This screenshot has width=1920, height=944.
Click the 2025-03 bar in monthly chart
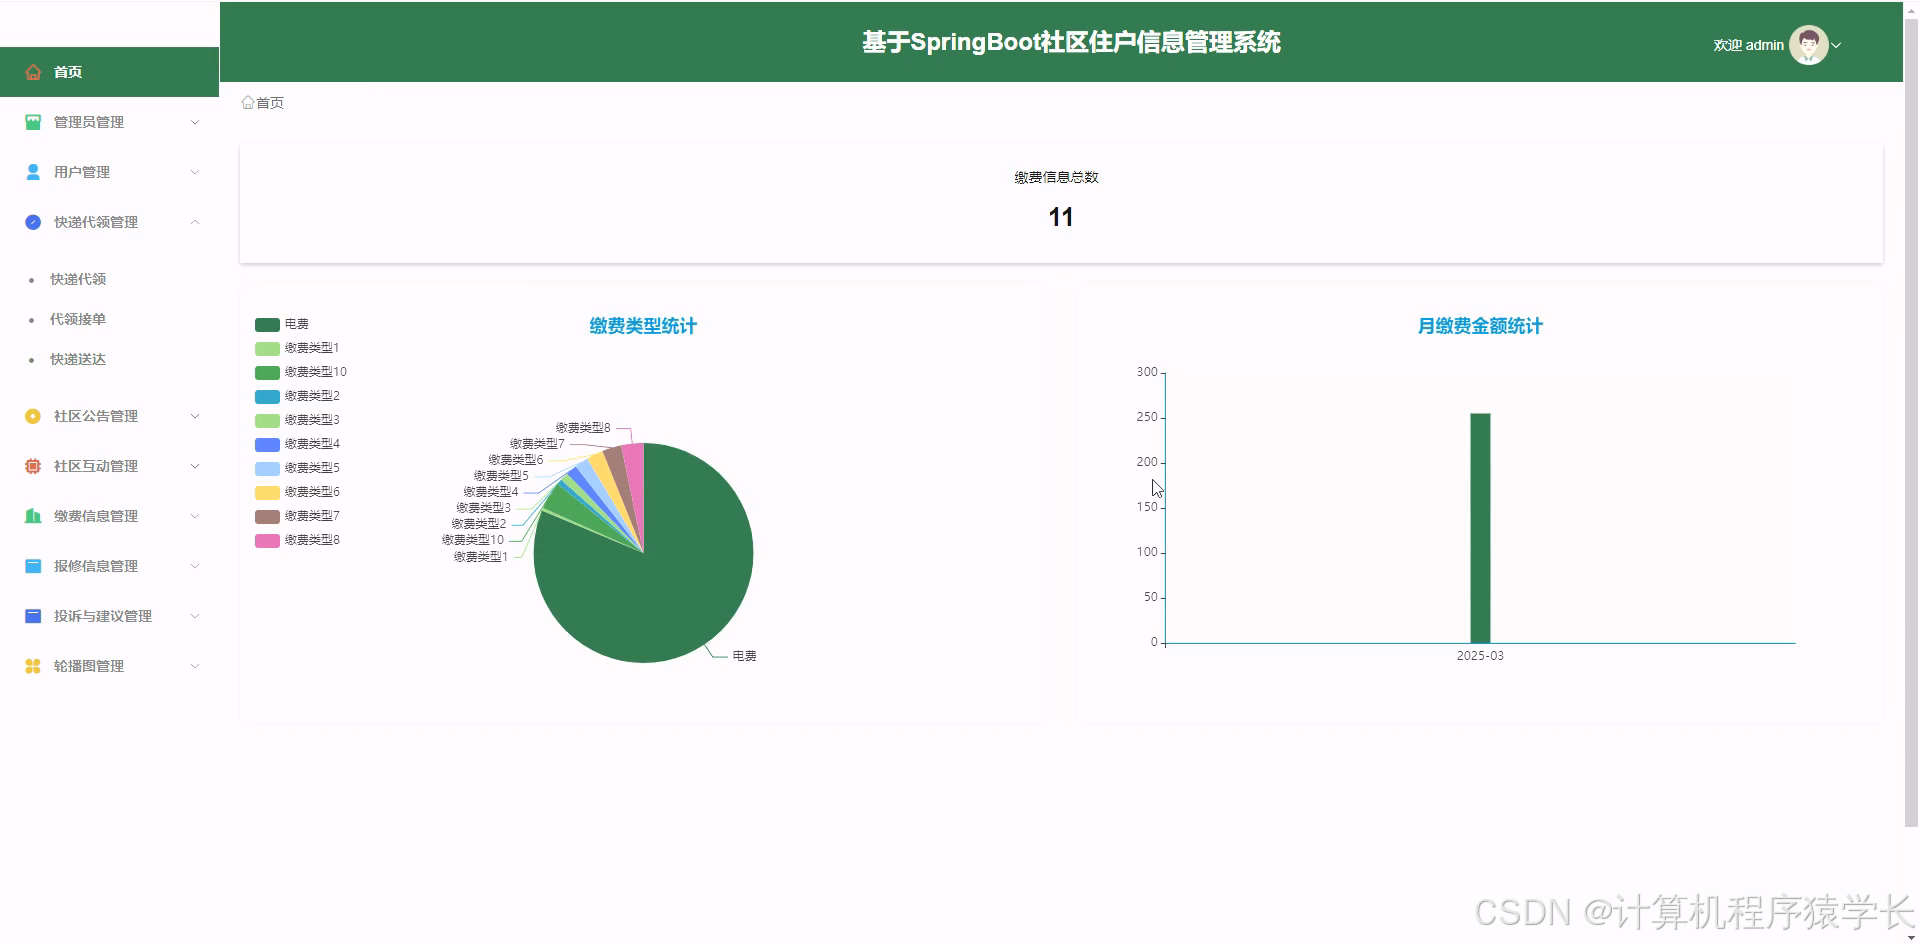click(x=1479, y=528)
